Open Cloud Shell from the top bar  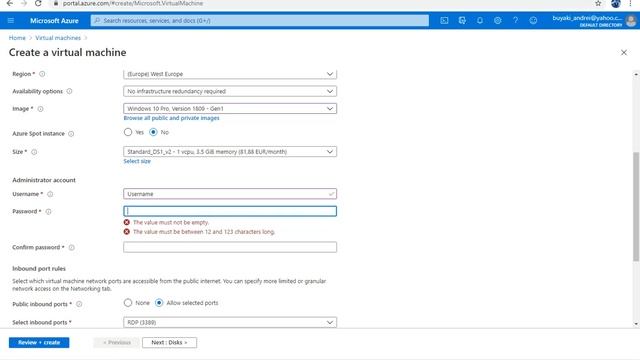pos(444,20)
